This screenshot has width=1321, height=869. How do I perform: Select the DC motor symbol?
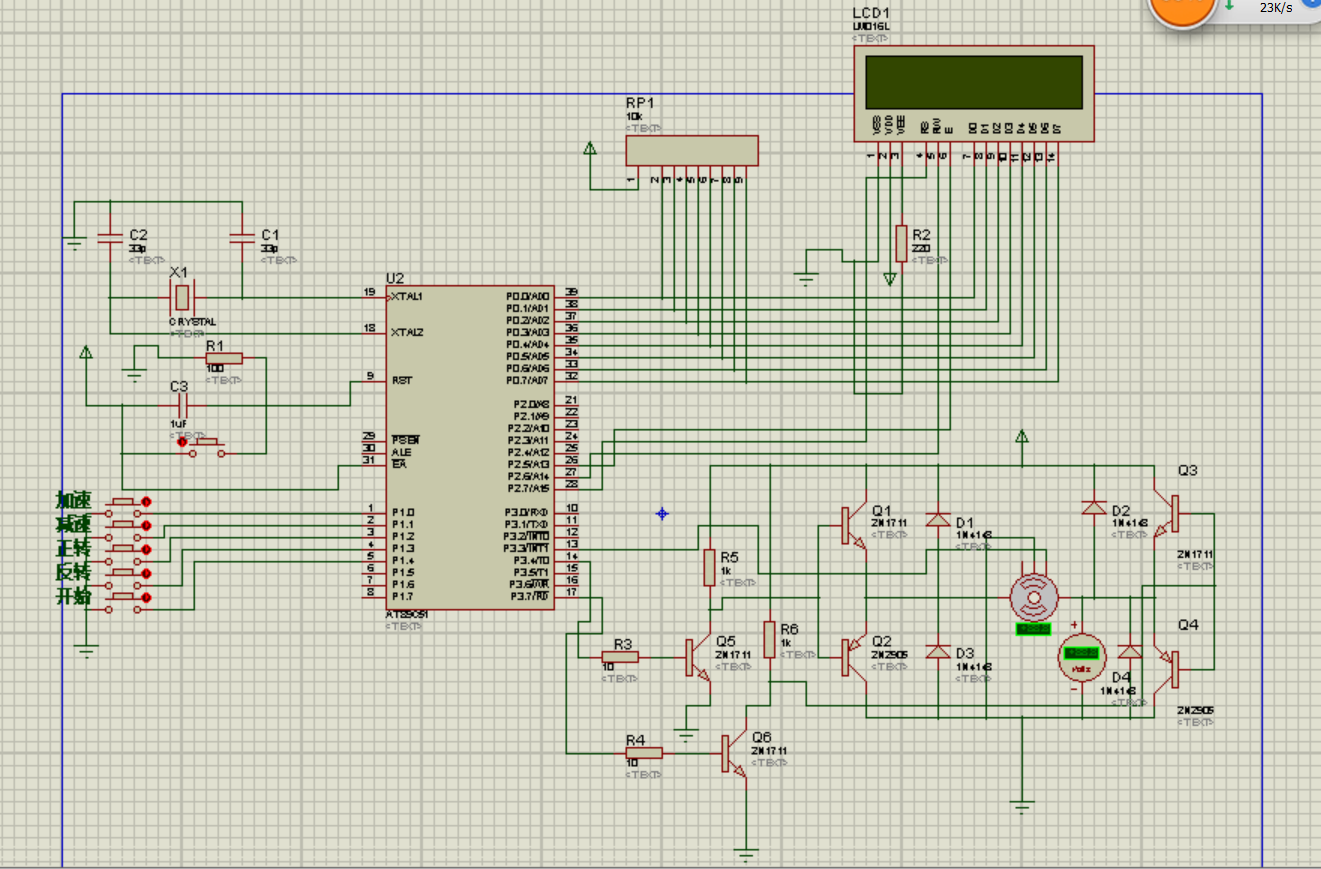(1032, 598)
